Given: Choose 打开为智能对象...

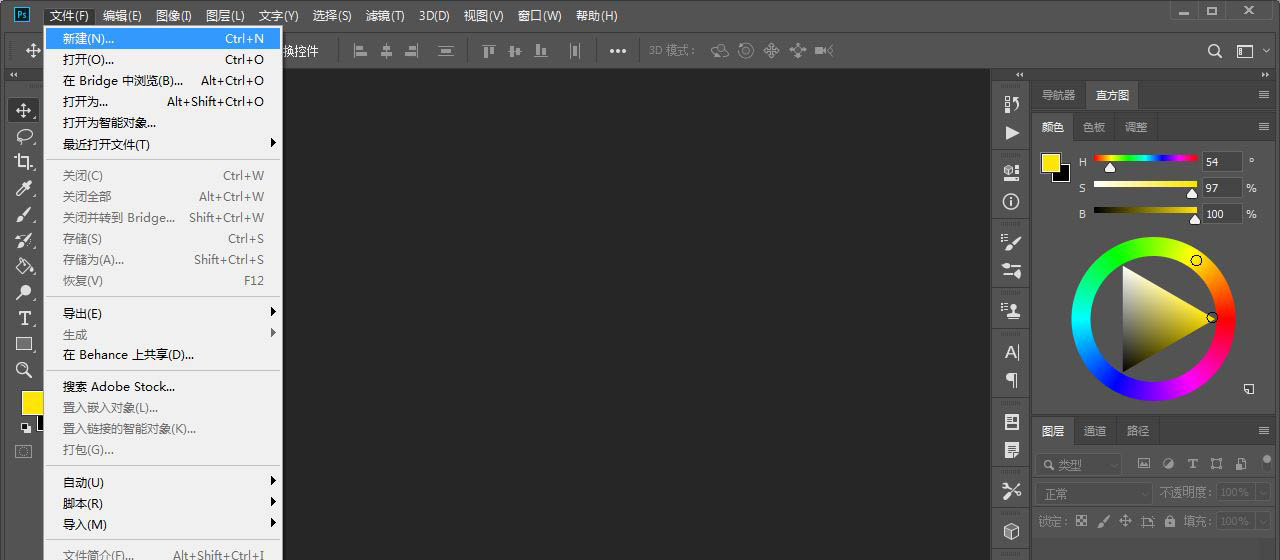Looking at the screenshot, I should 164,122.
